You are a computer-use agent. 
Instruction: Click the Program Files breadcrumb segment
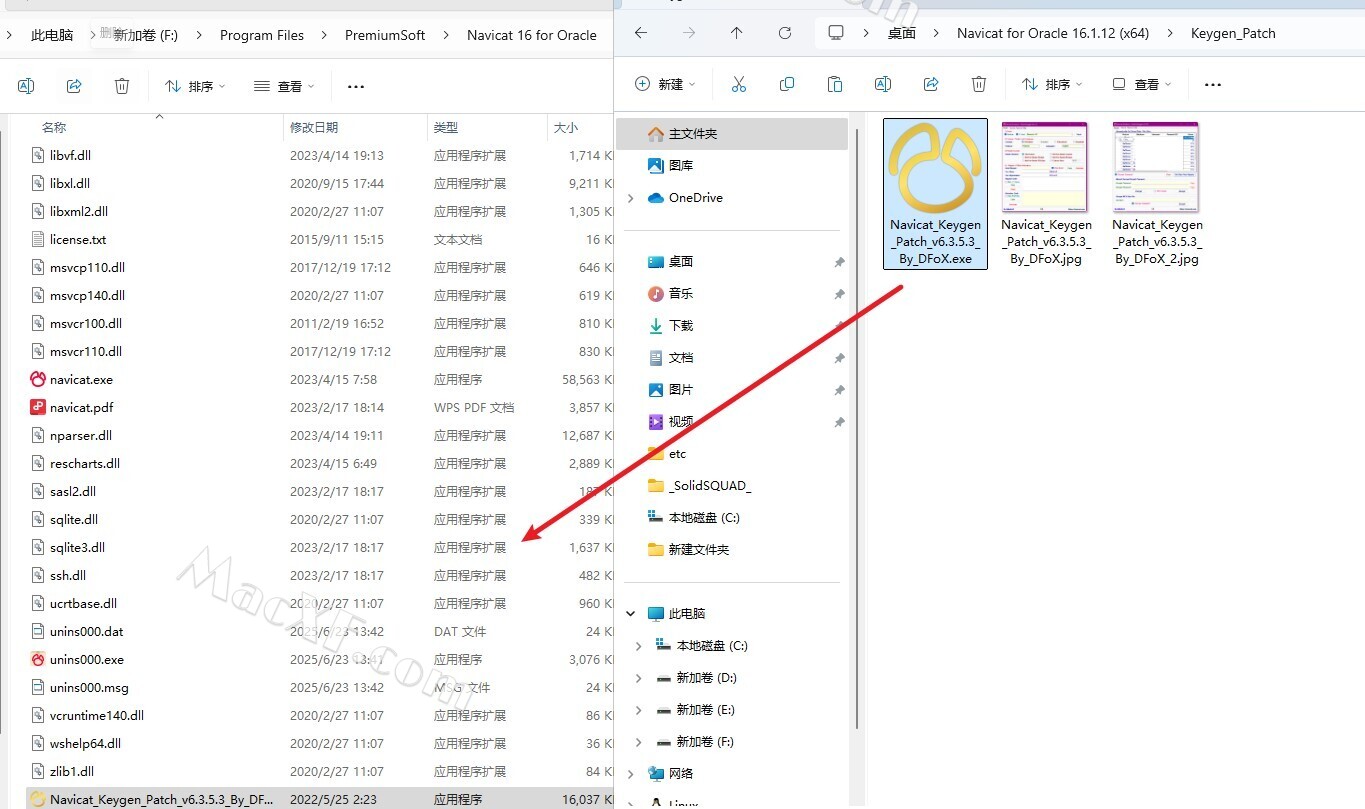(262, 35)
